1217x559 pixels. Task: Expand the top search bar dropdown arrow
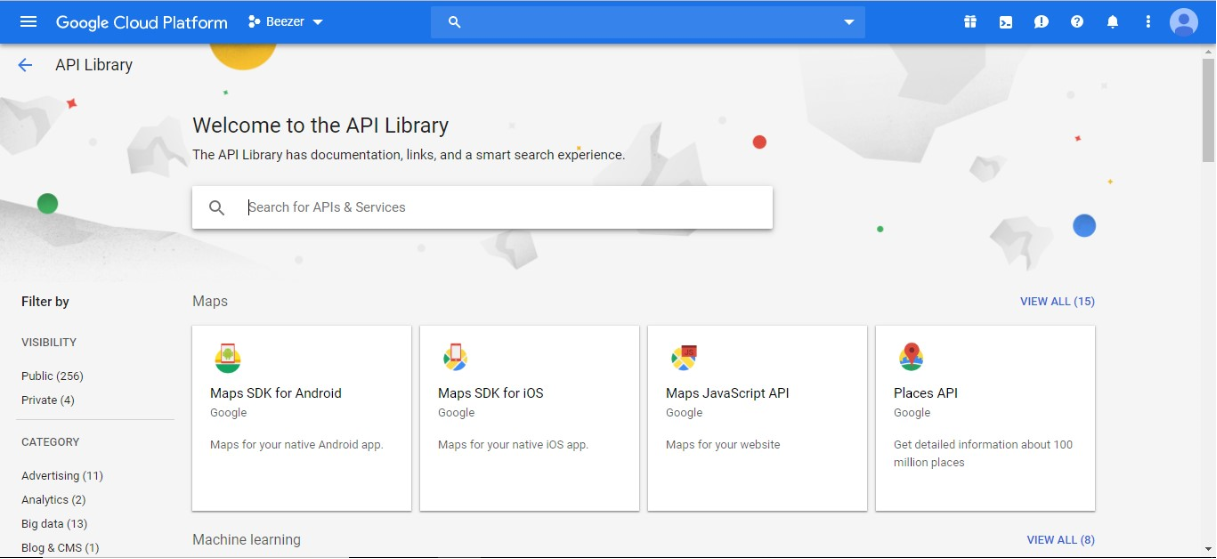click(849, 22)
